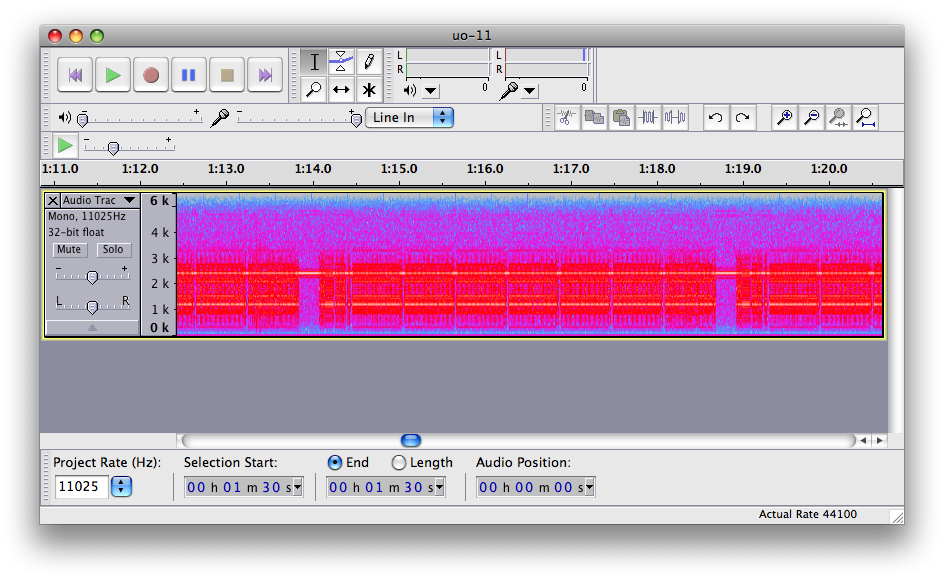Click the Mono, 11025Hz track info text
Screen dimensions: 944x579
pos(87,216)
